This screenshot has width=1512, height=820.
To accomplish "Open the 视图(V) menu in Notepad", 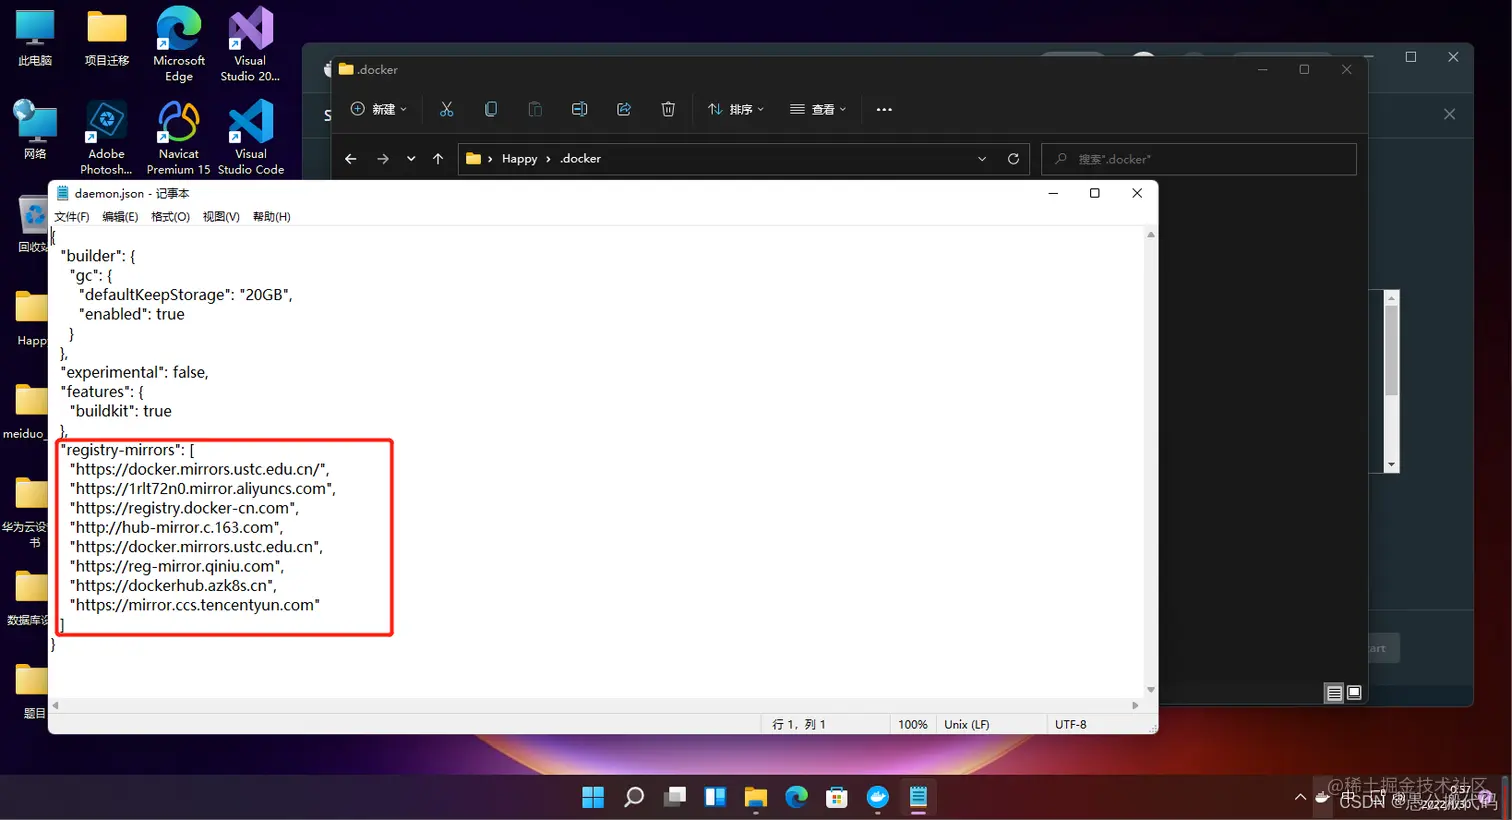I will point(221,217).
